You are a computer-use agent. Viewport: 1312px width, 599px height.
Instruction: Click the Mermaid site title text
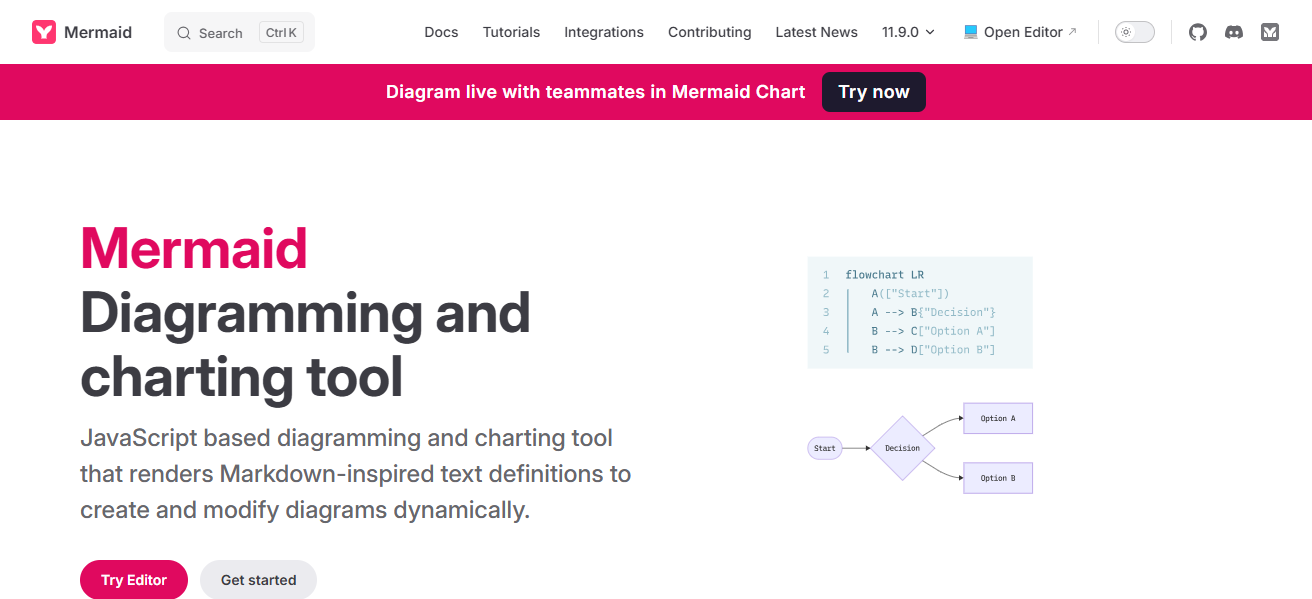click(x=98, y=32)
